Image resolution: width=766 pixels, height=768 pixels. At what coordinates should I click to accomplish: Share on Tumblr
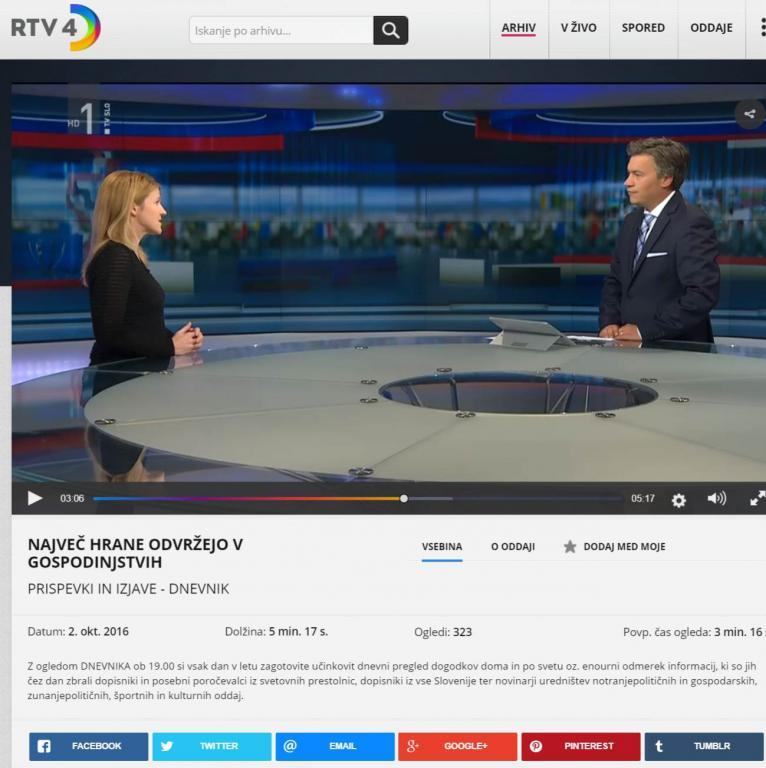point(704,746)
